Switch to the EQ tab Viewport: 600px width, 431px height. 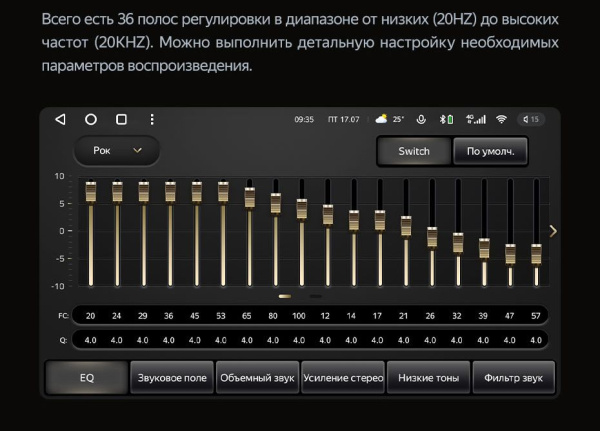(86, 378)
